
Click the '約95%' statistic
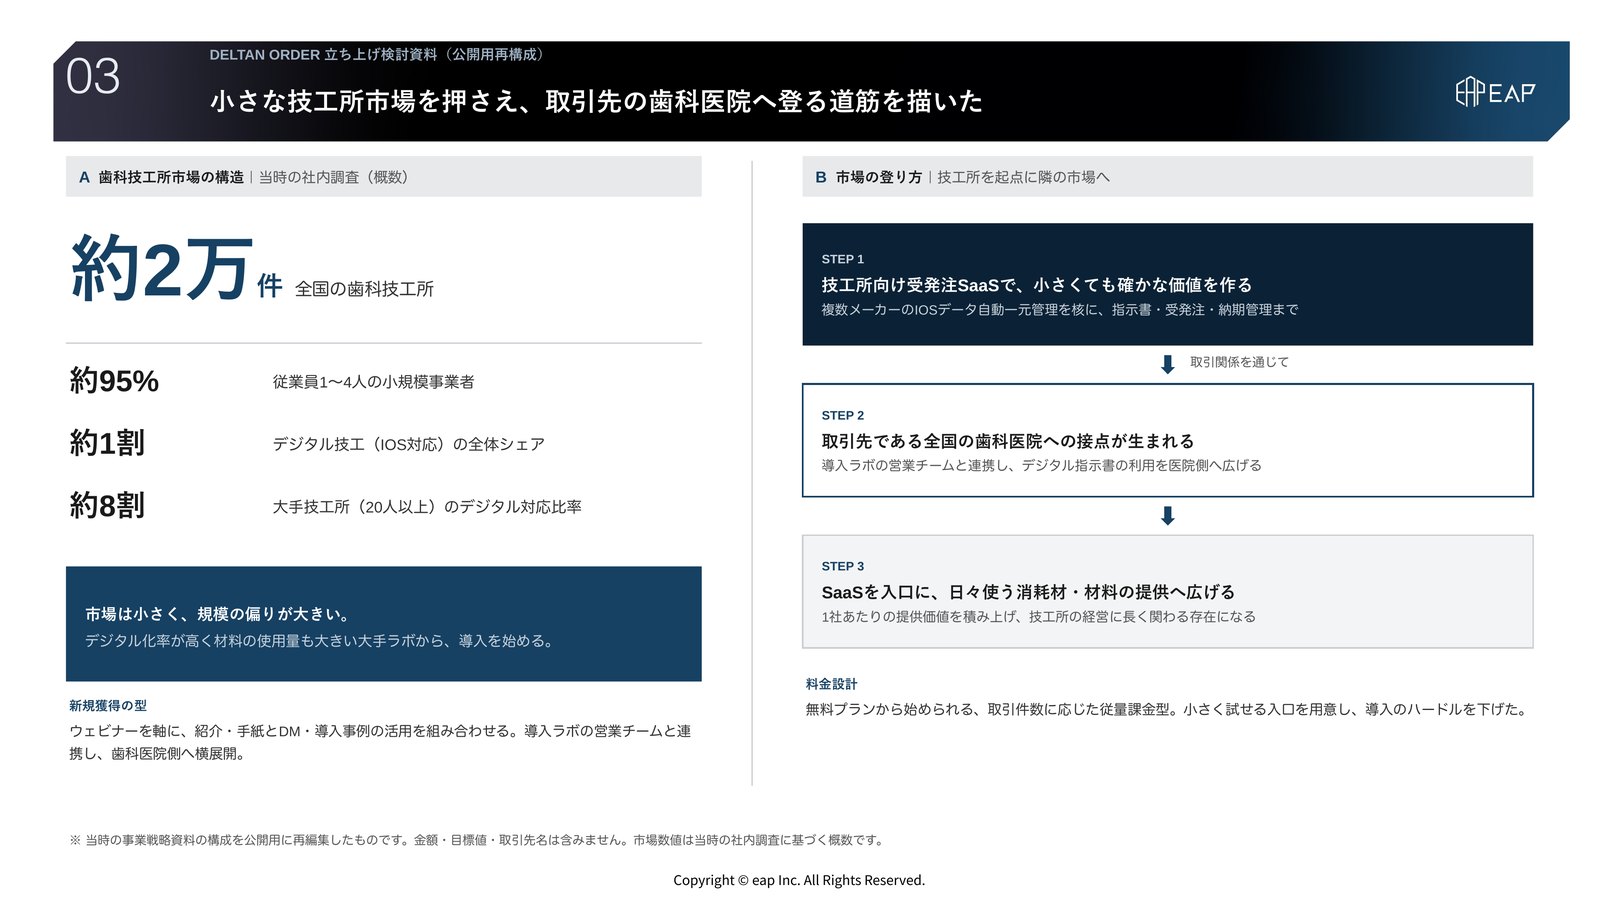point(114,381)
